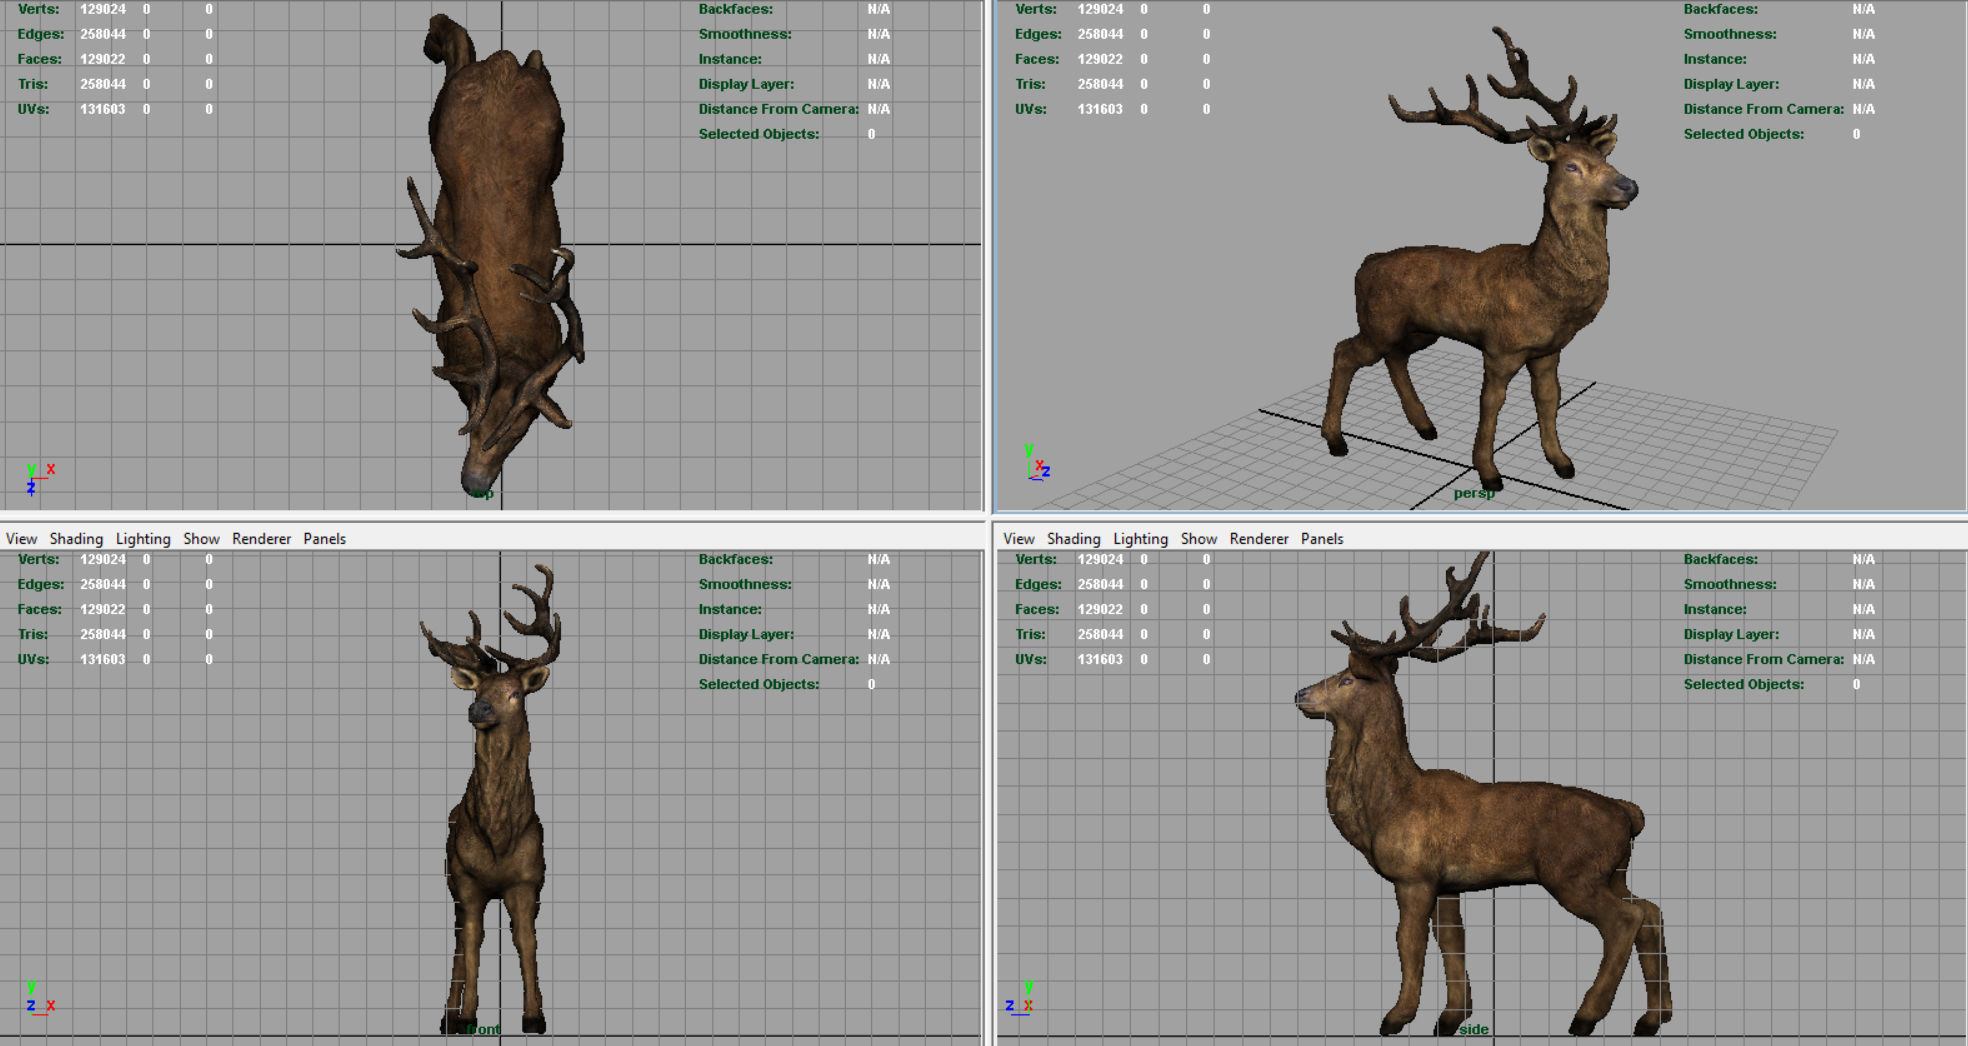Click the axis gizmo in front view
Screen dimensions: 1968x1046
(39, 998)
